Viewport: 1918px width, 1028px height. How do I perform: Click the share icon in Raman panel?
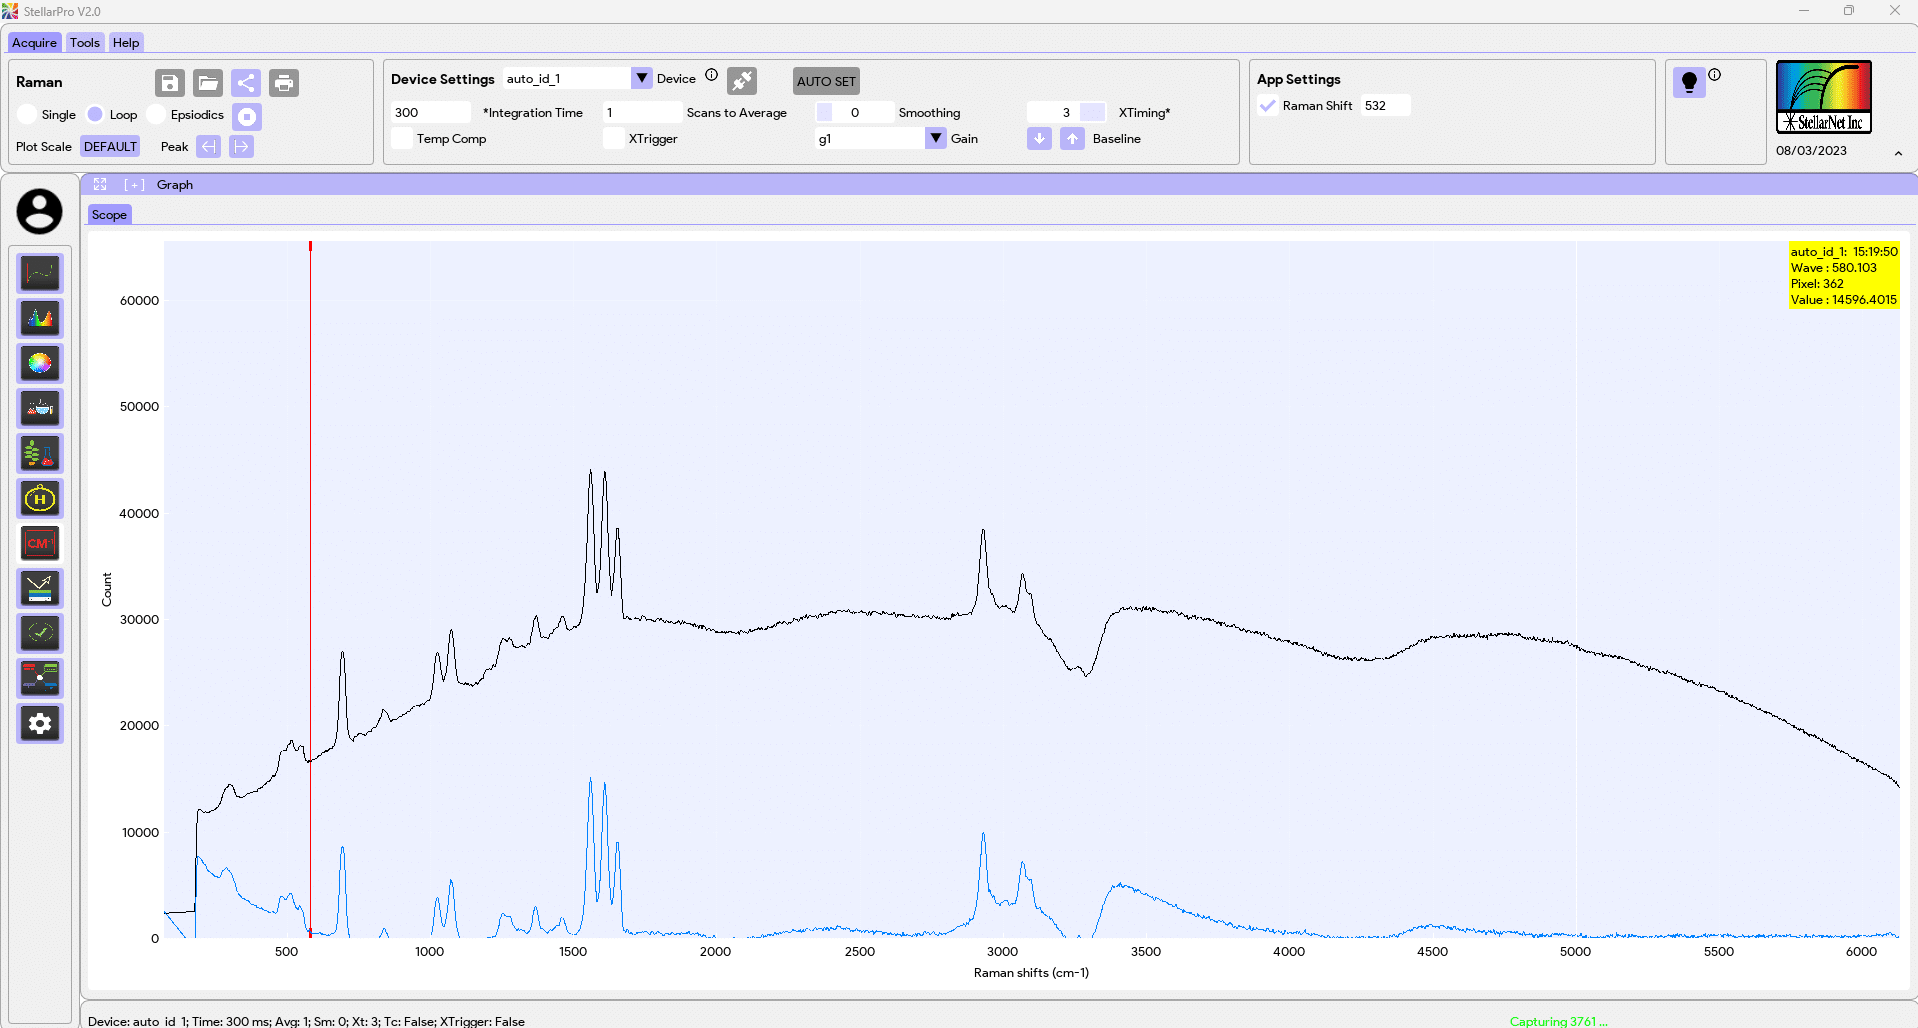[x=246, y=83]
